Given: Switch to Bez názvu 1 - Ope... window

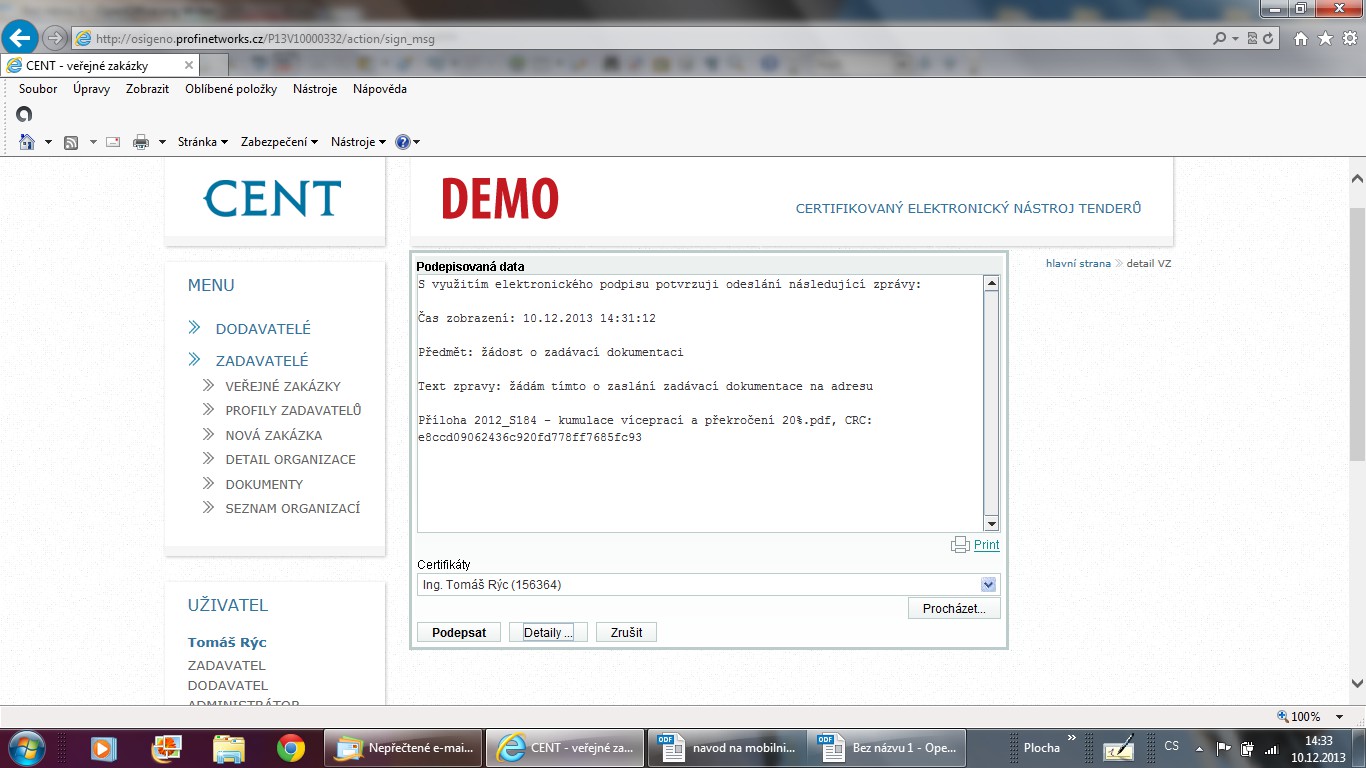Looking at the screenshot, I should (888, 747).
